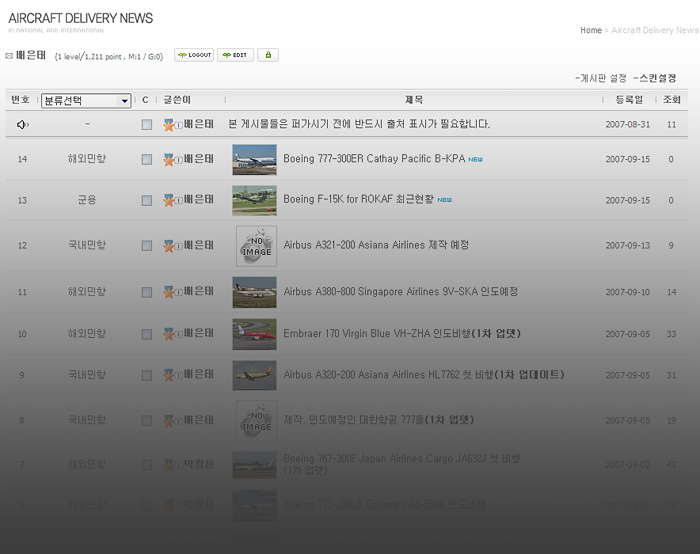
Task: Click the C column header
Action: [145, 100]
